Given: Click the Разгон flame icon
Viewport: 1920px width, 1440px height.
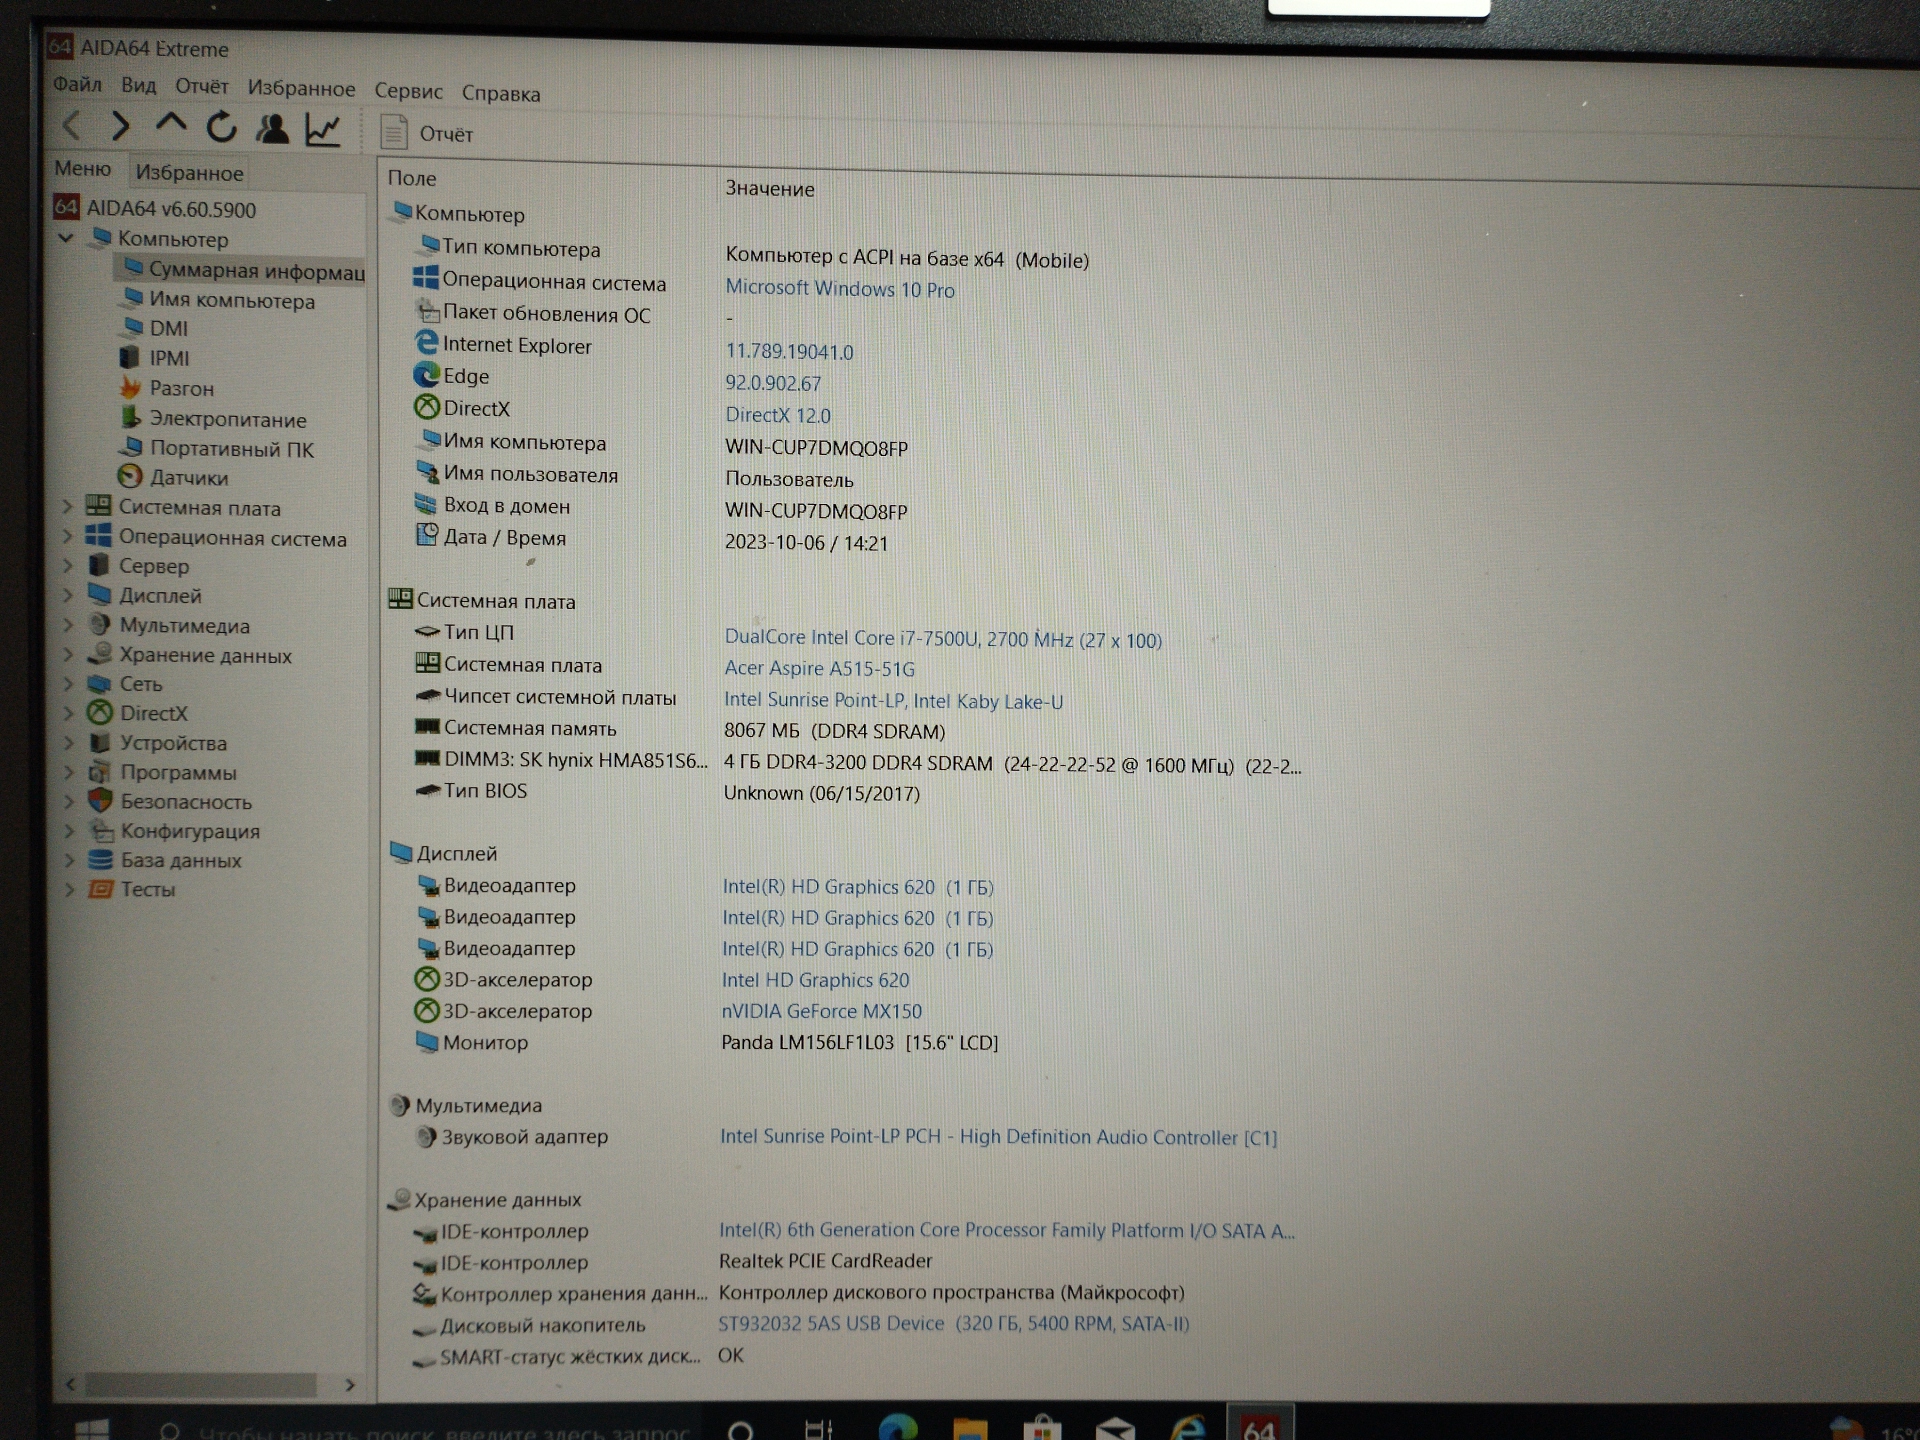Looking at the screenshot, I should (x=130, y=387).
